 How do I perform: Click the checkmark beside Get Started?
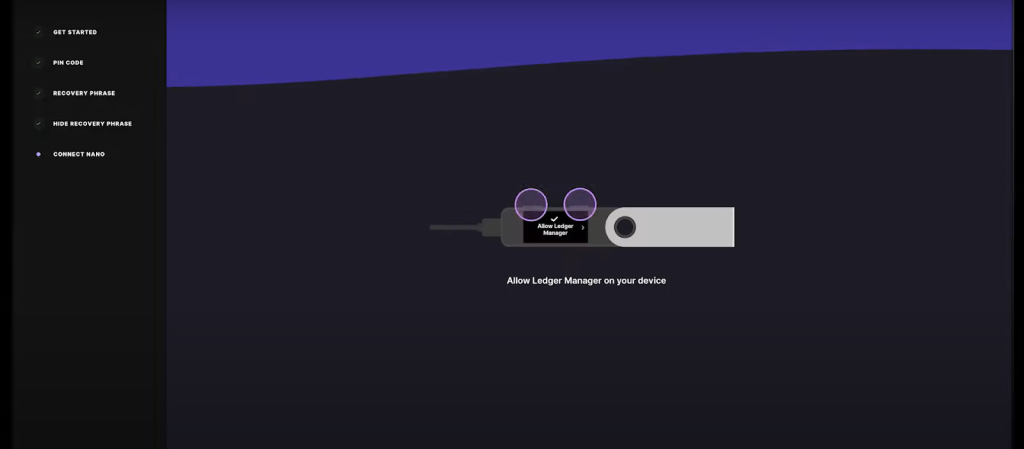coord(39,32)
